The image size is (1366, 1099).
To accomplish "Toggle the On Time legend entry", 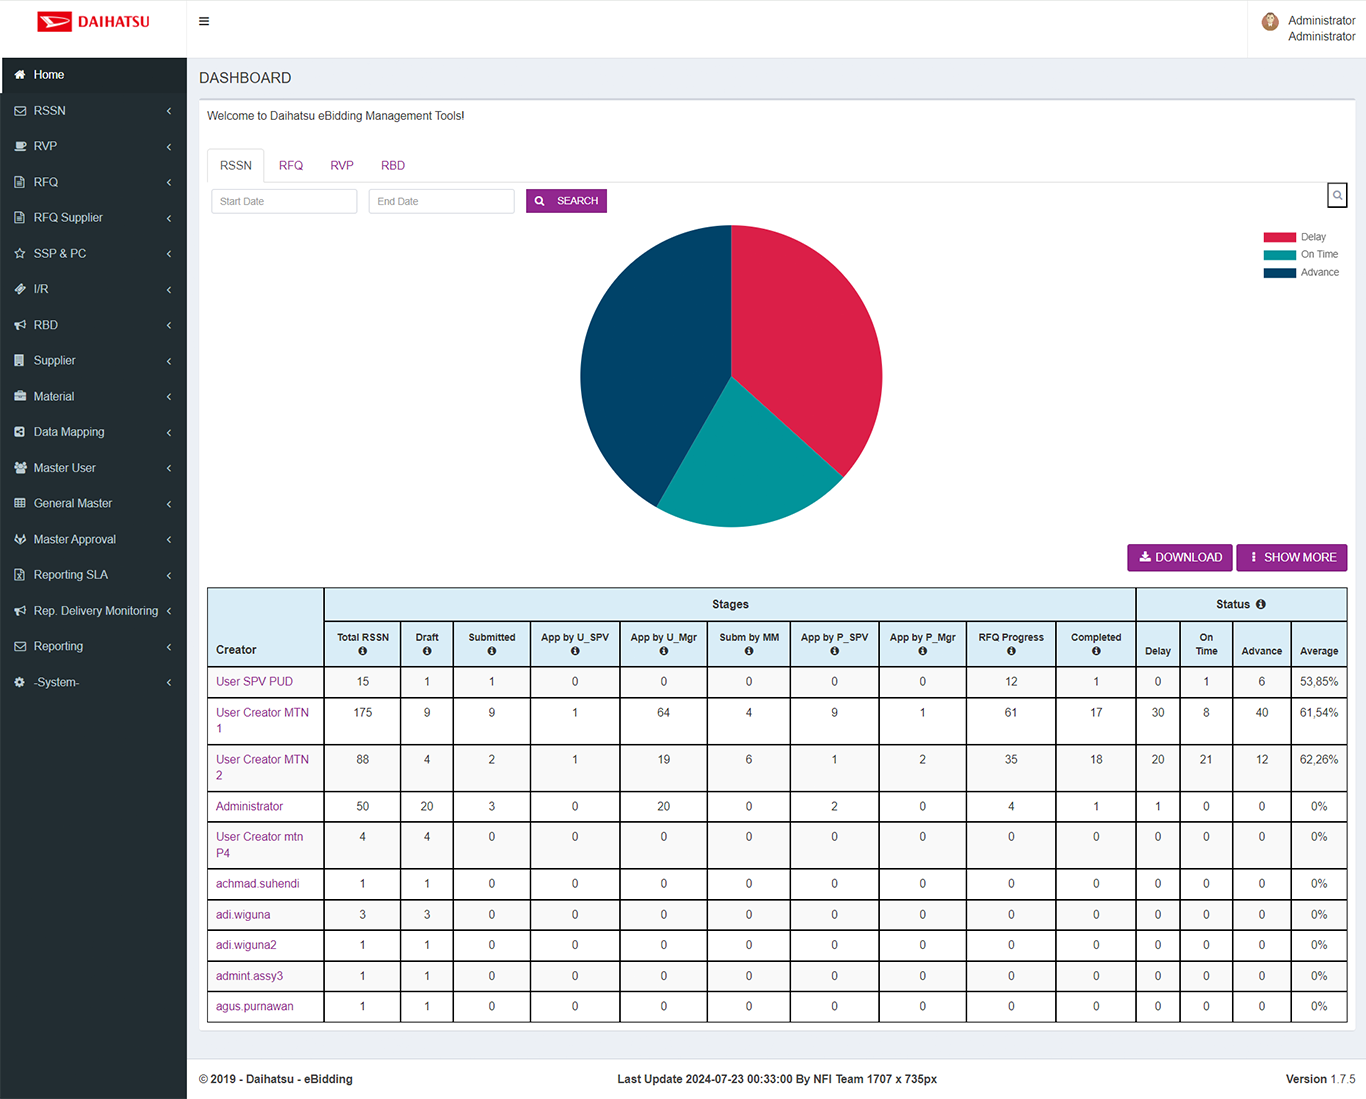I will tap(1300, 254).
